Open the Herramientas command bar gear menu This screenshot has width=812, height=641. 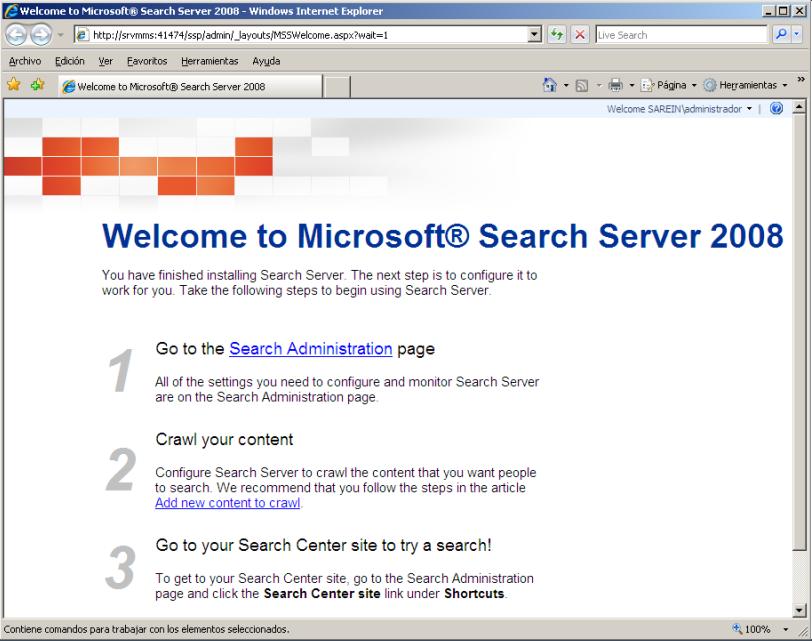click(x=746, y=85)
